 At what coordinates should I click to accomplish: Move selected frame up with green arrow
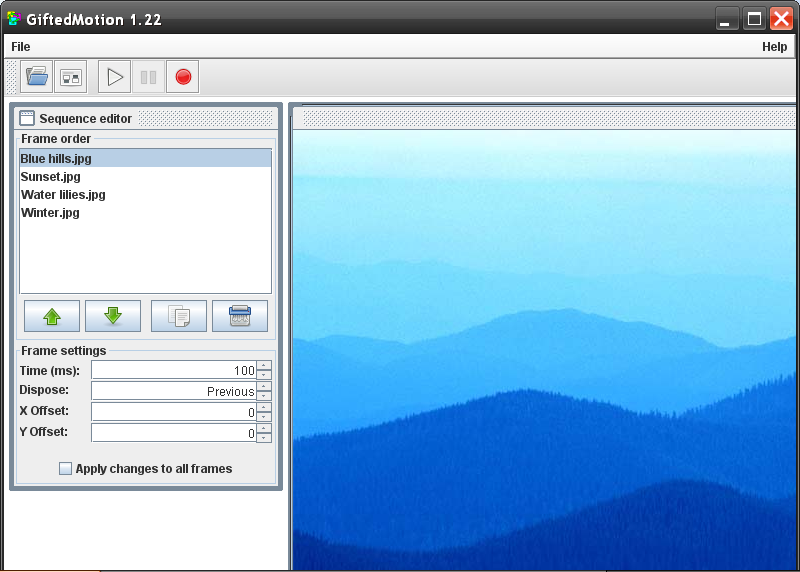point(52,316)
